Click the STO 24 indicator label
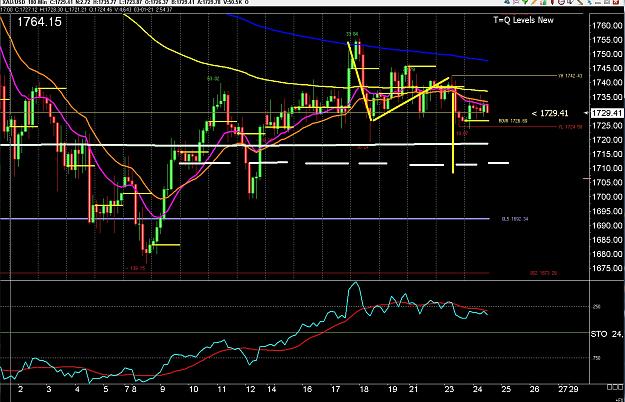The height and width of the screenshot is (402, 625). pos(607,334)
